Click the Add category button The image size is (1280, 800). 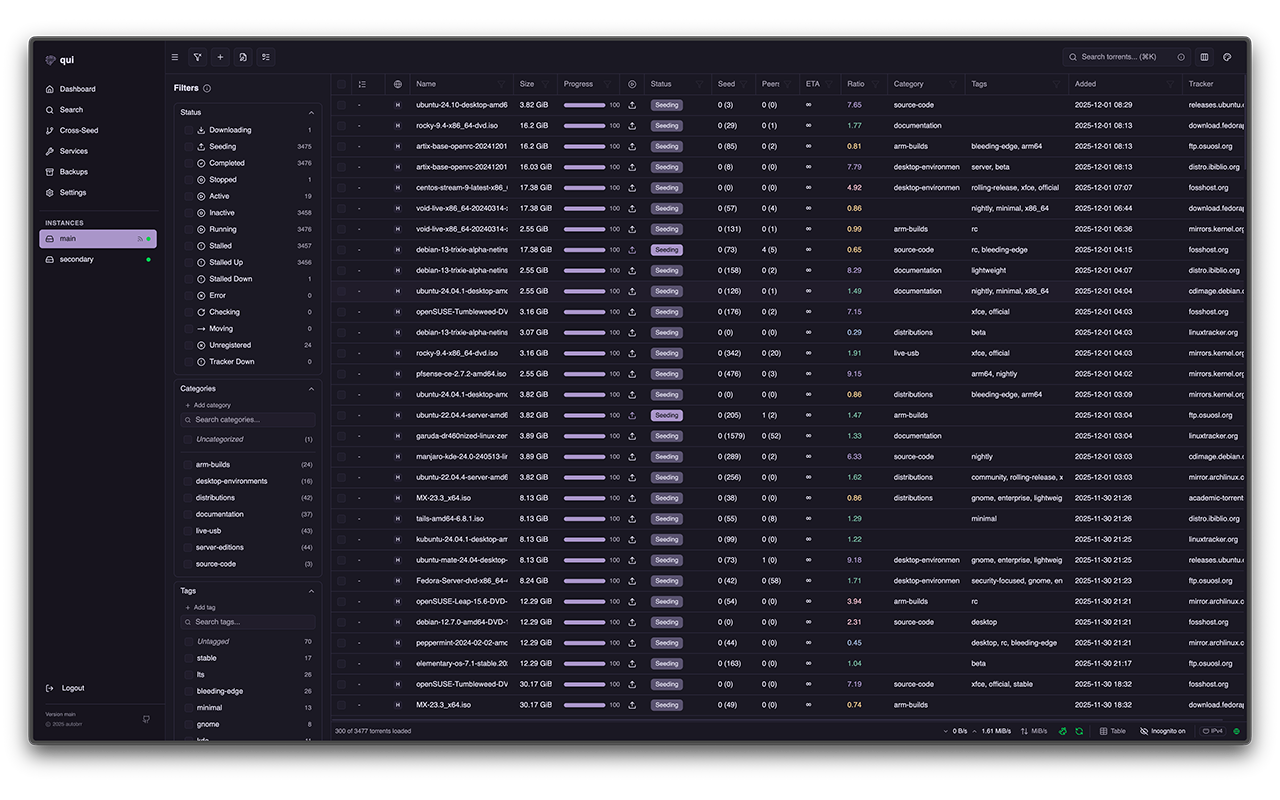[x=208, y=405]
